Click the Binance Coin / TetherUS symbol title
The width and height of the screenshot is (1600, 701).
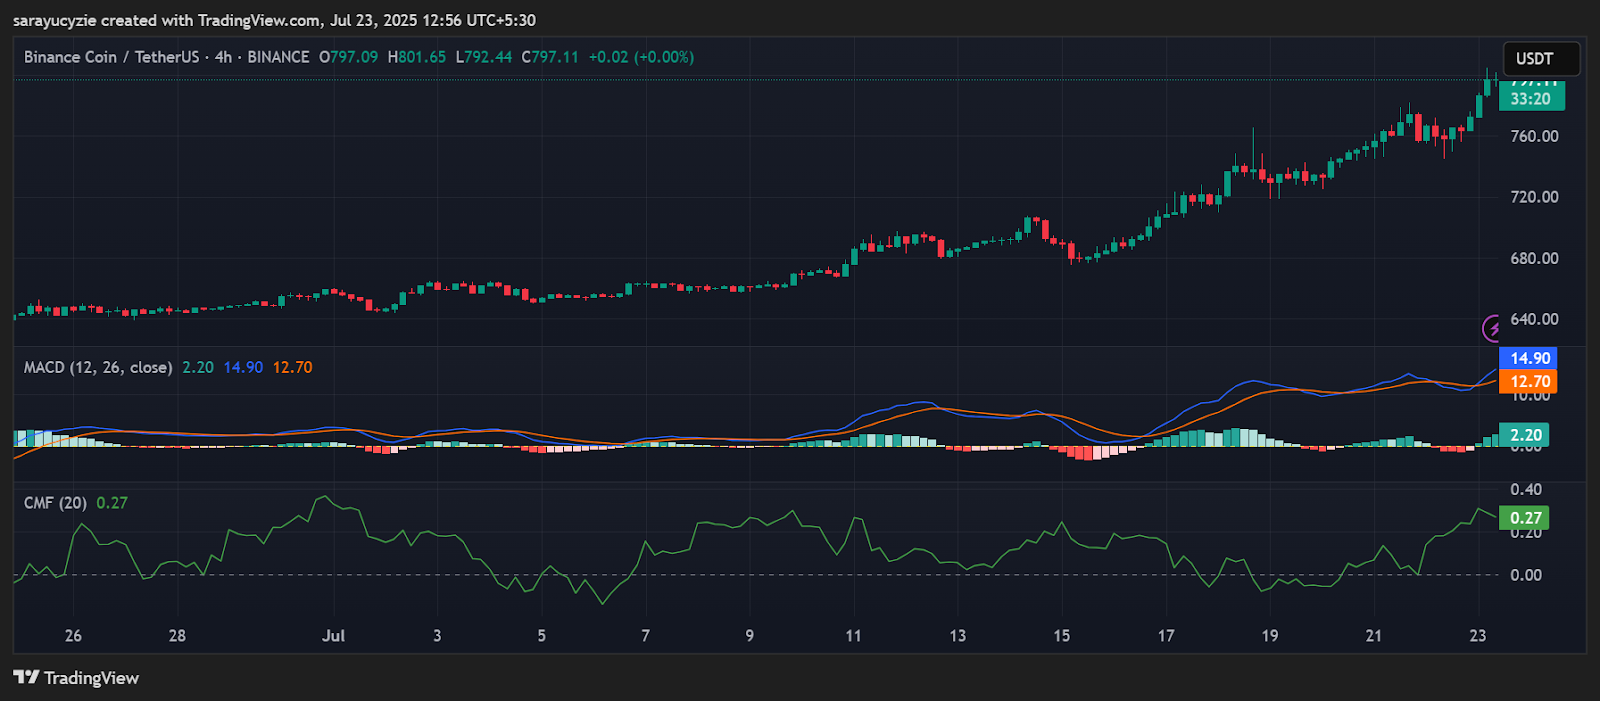click(x=112, y=57)
